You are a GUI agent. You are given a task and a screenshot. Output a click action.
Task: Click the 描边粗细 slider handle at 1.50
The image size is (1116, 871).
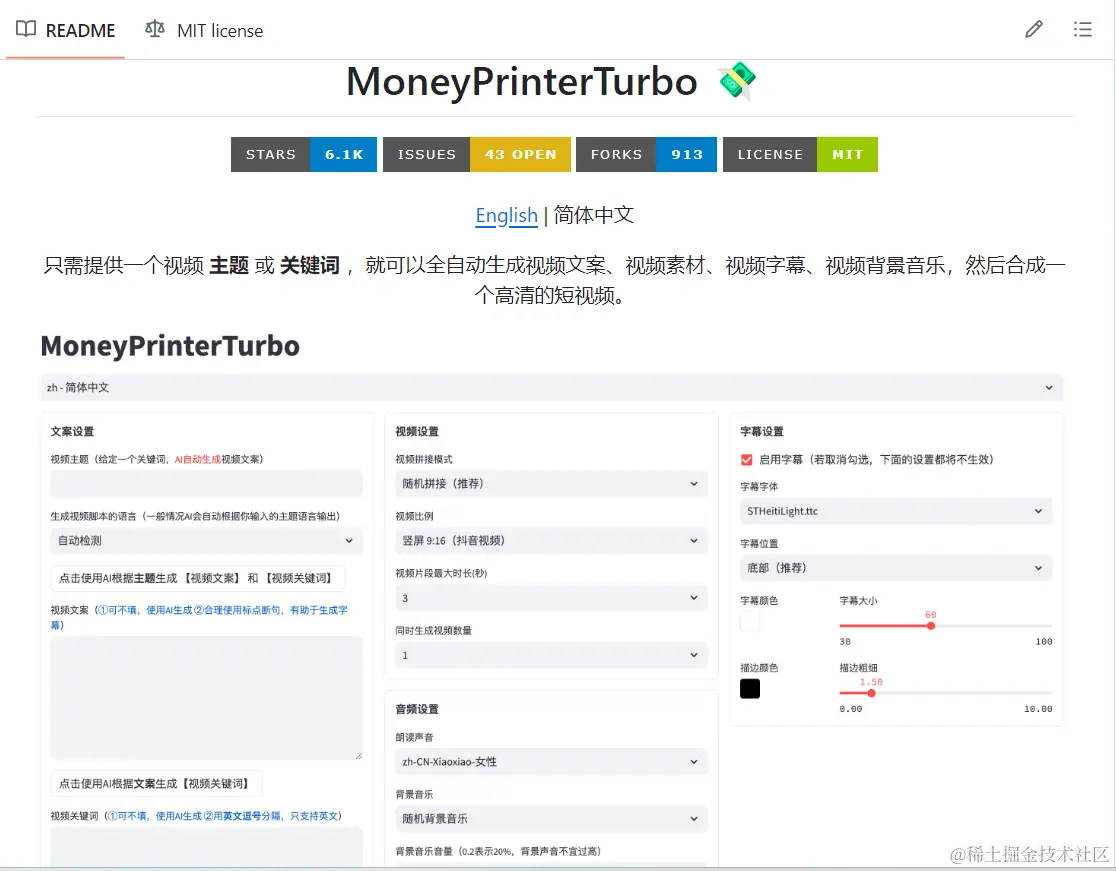coord(871,693)
